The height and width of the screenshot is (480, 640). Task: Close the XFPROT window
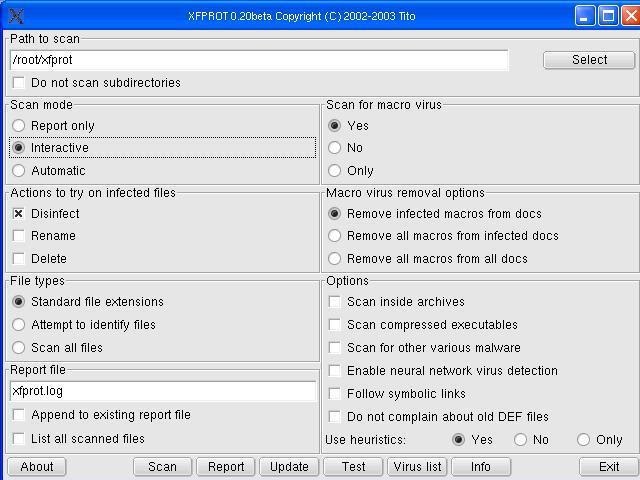point(631,16)
